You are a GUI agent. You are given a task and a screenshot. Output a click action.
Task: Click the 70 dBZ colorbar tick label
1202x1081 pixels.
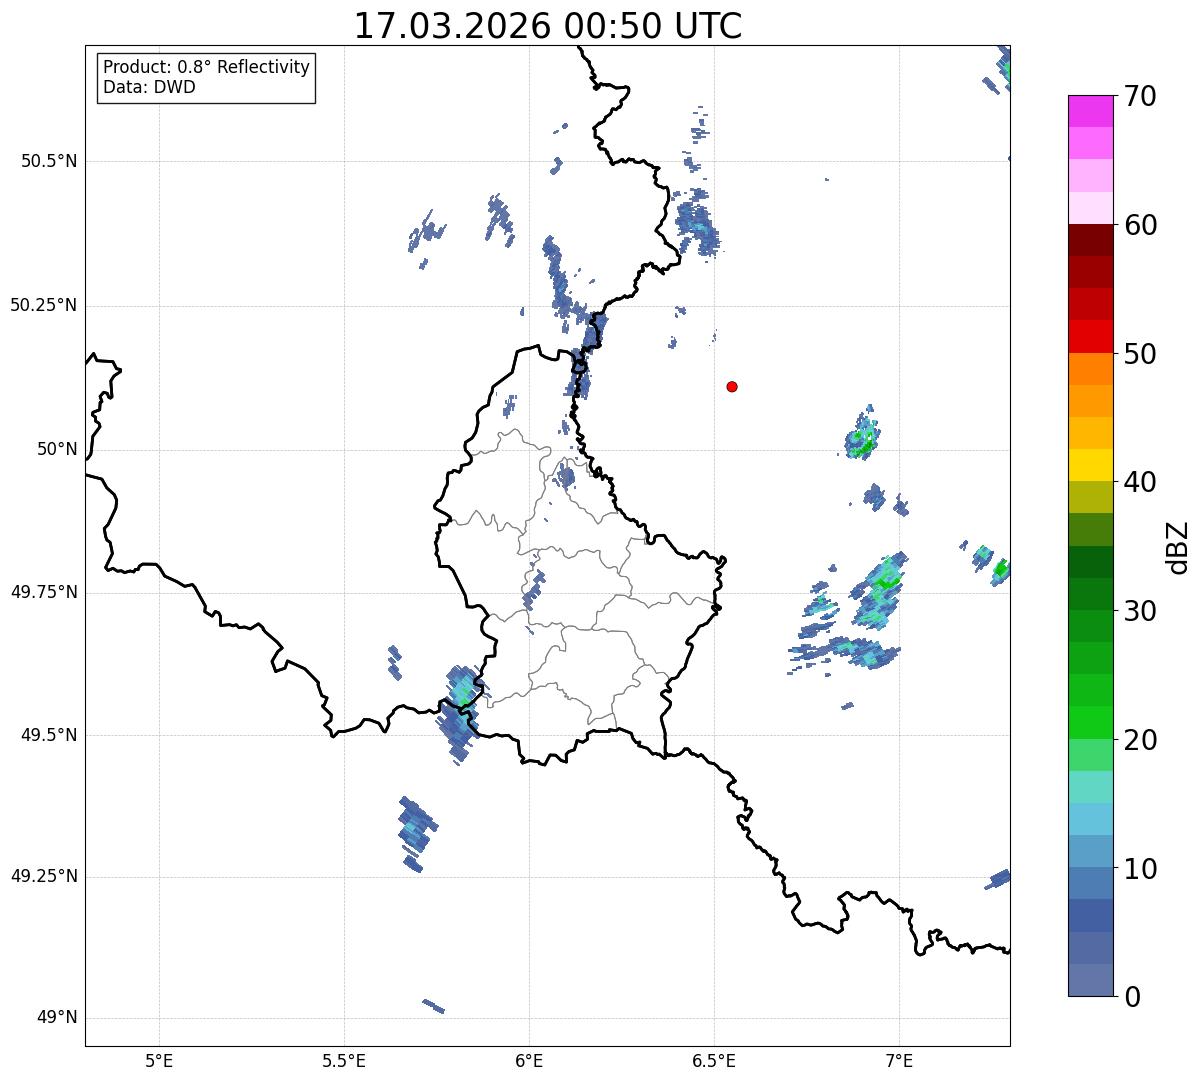coord(1141,97)
